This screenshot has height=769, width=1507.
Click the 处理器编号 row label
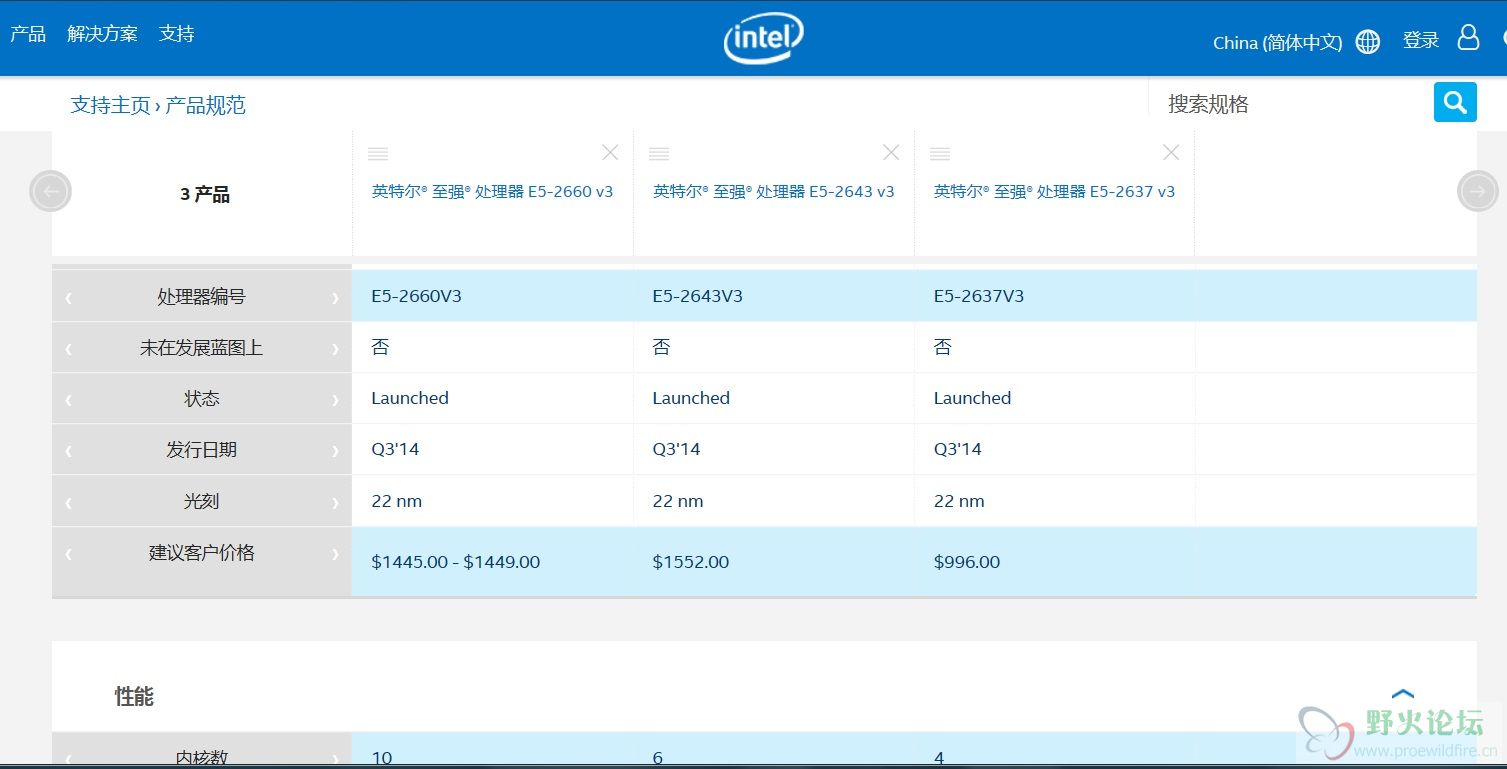pos(201,297)
